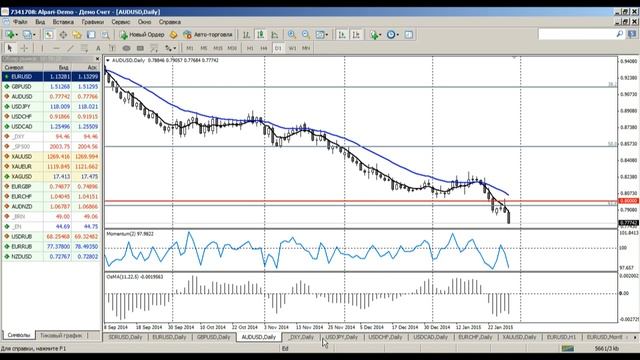Sort by the Бид column header

click(x=58, y=67)
